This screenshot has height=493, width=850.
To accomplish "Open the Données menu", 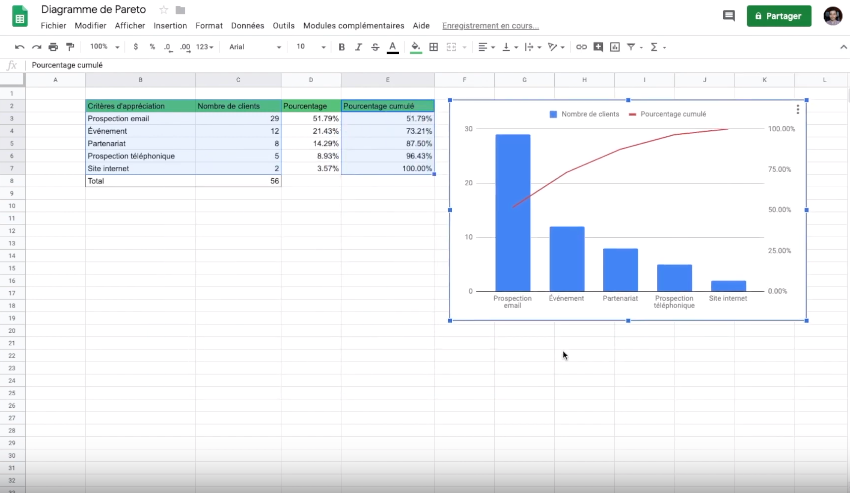I will [248, 25].
